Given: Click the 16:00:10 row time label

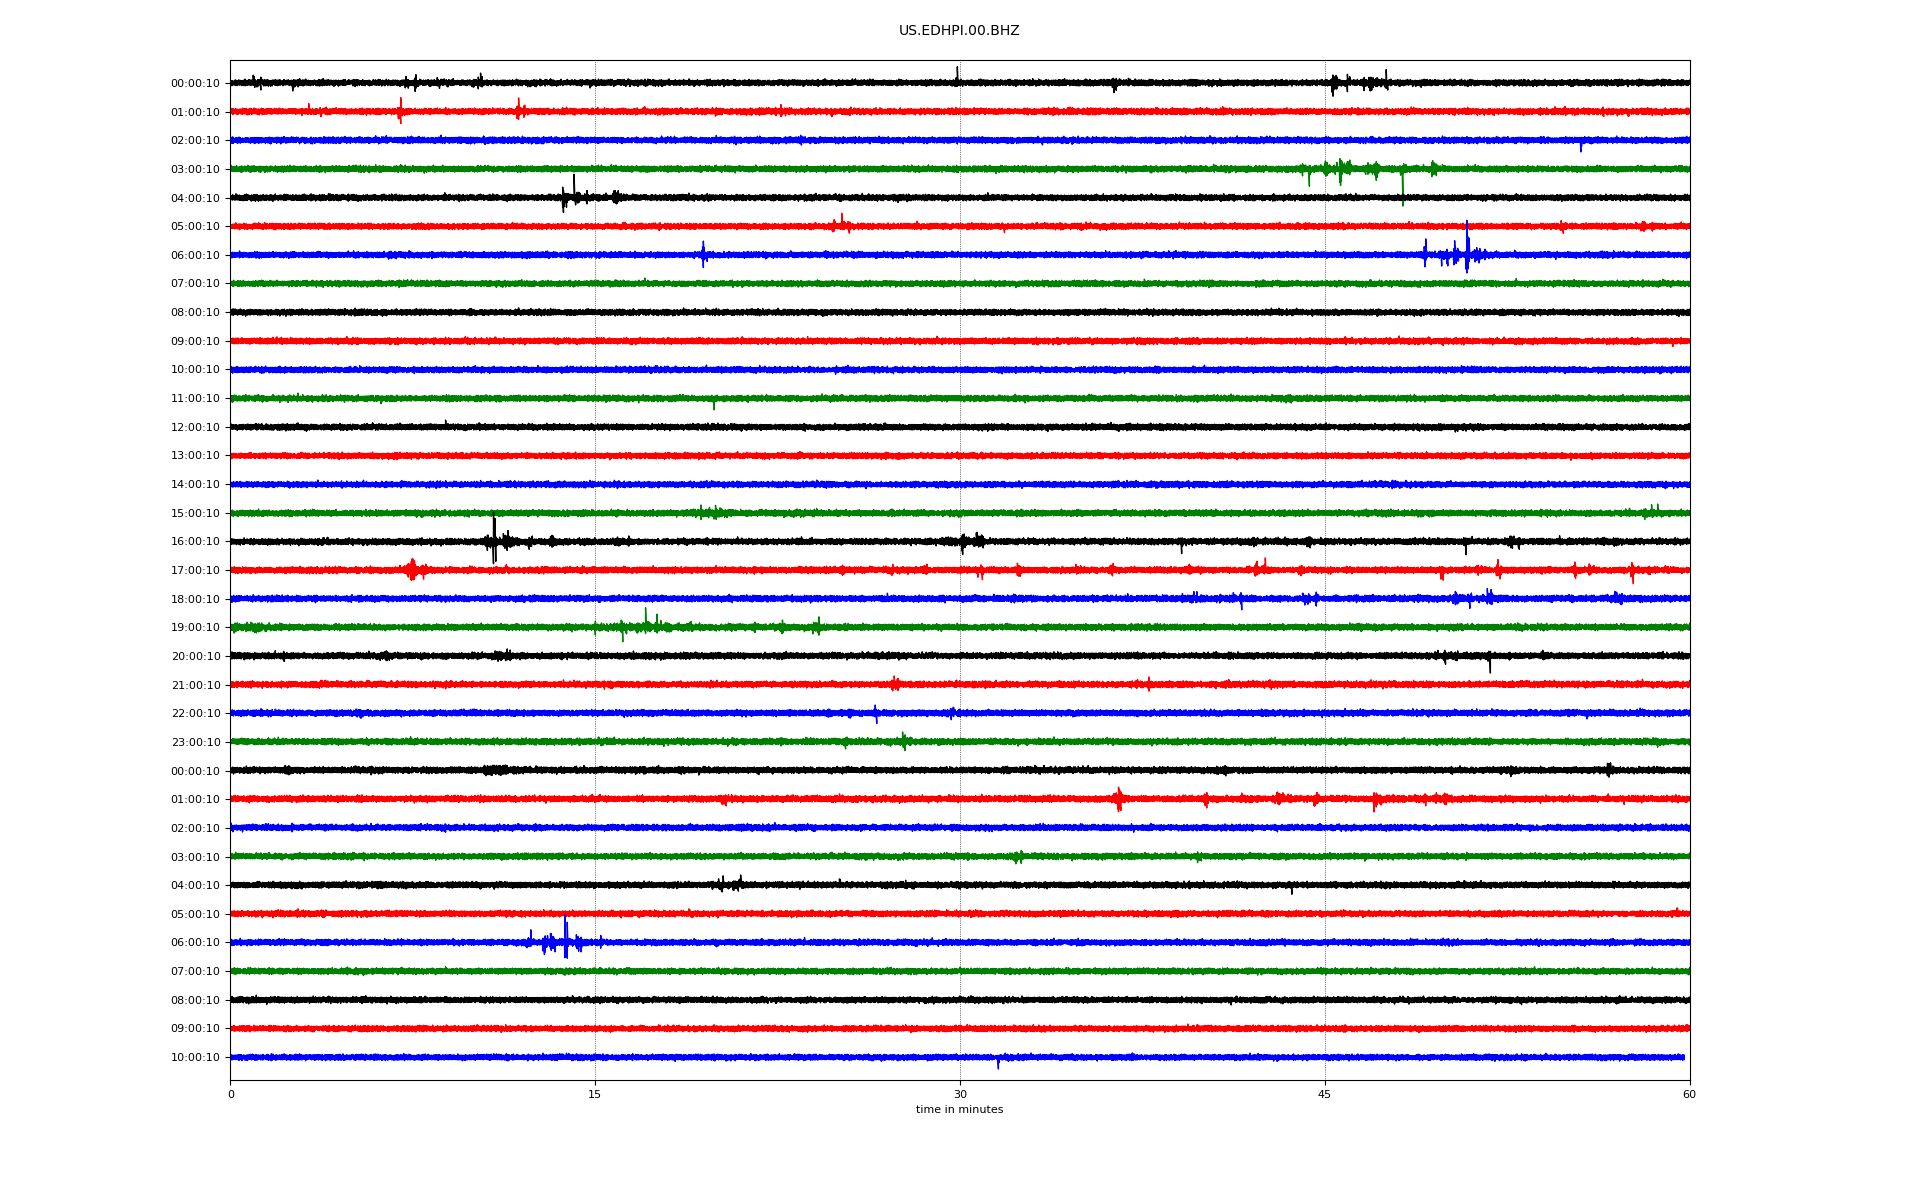Looking at the screenshot, I should [195, 542].
